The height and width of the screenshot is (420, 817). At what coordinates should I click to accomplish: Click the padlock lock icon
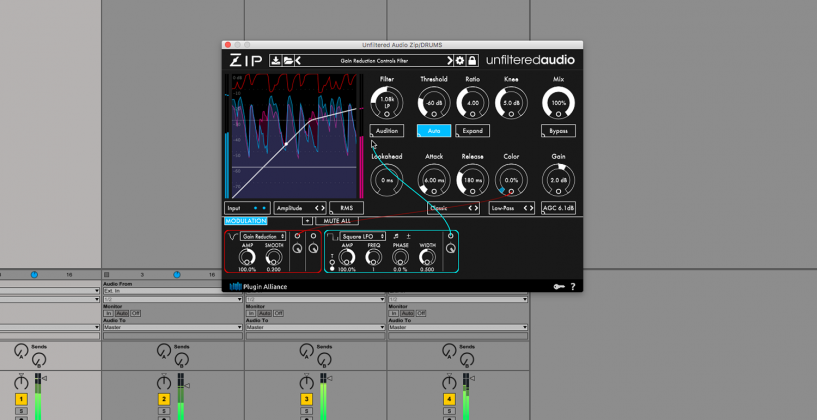tap(472, 60)
